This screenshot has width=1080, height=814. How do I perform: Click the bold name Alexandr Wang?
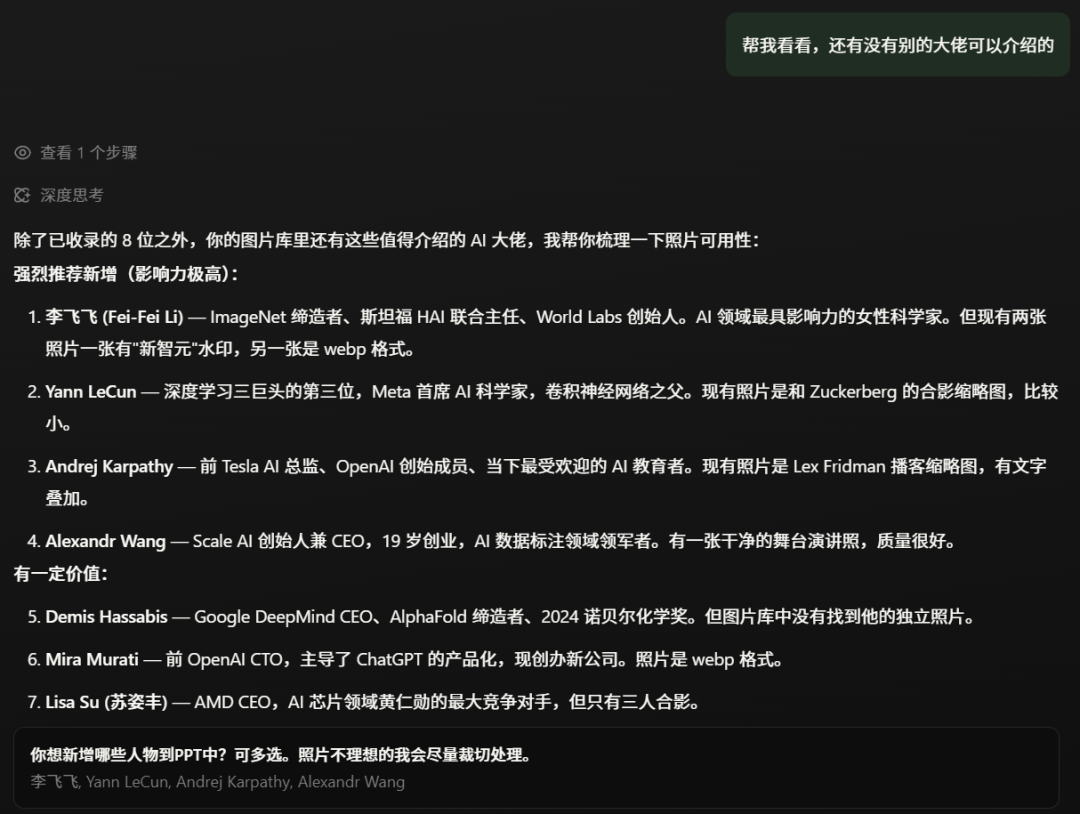pyautogui.click(x=105, y=542)
